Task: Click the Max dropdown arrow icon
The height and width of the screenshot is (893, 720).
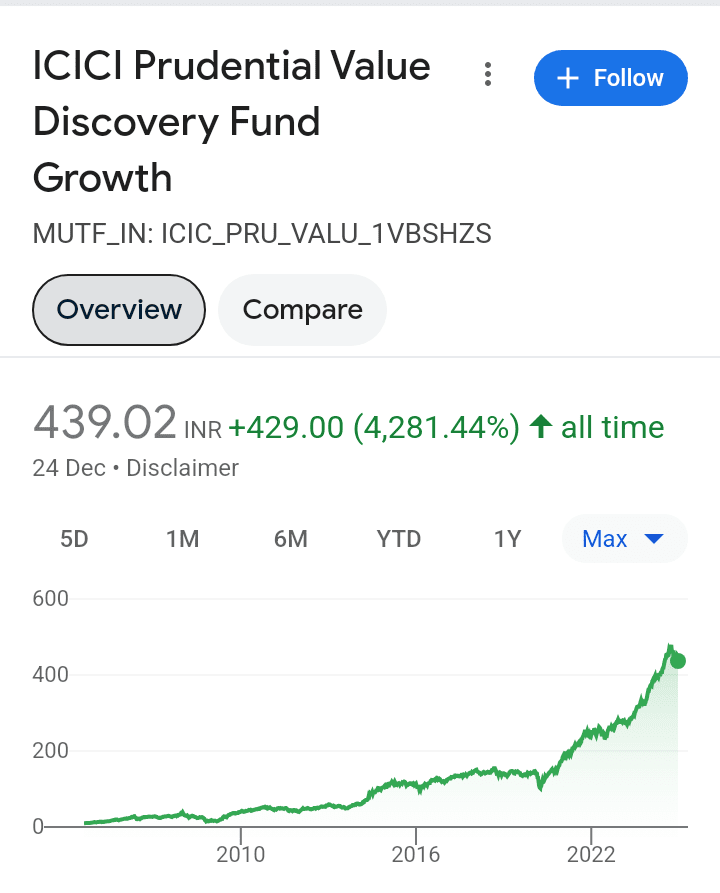Action: pos(654,539)
